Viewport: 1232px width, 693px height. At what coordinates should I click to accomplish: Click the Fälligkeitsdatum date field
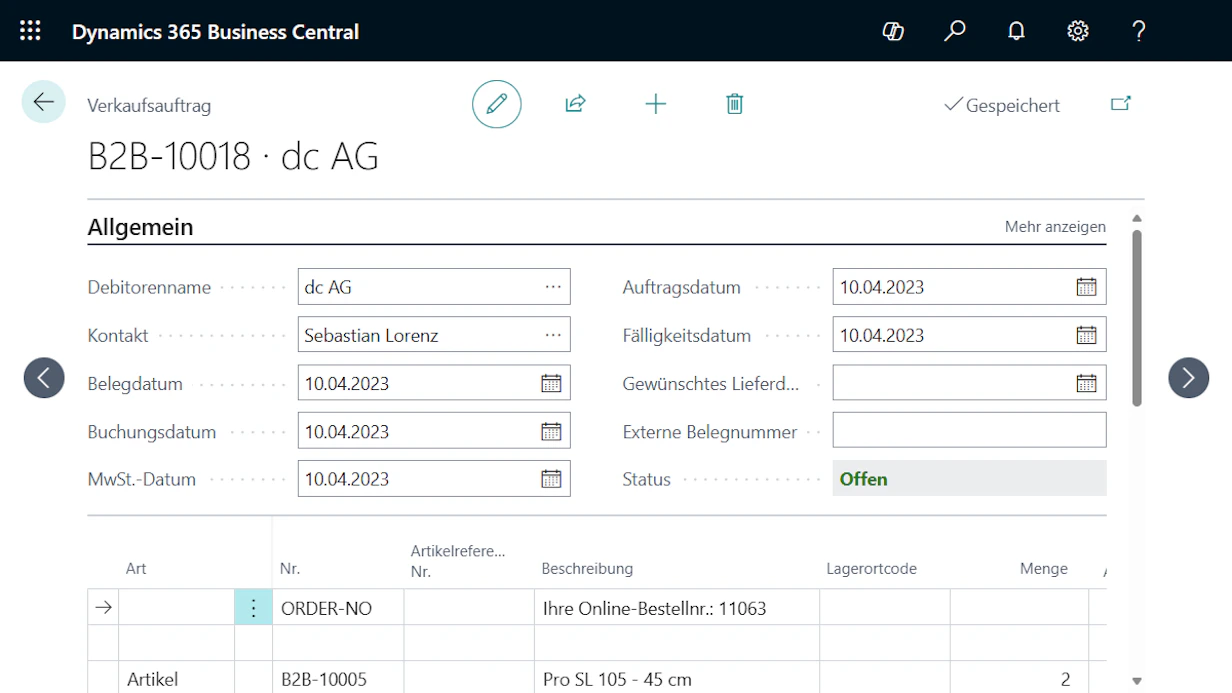[x=969, y=335]
